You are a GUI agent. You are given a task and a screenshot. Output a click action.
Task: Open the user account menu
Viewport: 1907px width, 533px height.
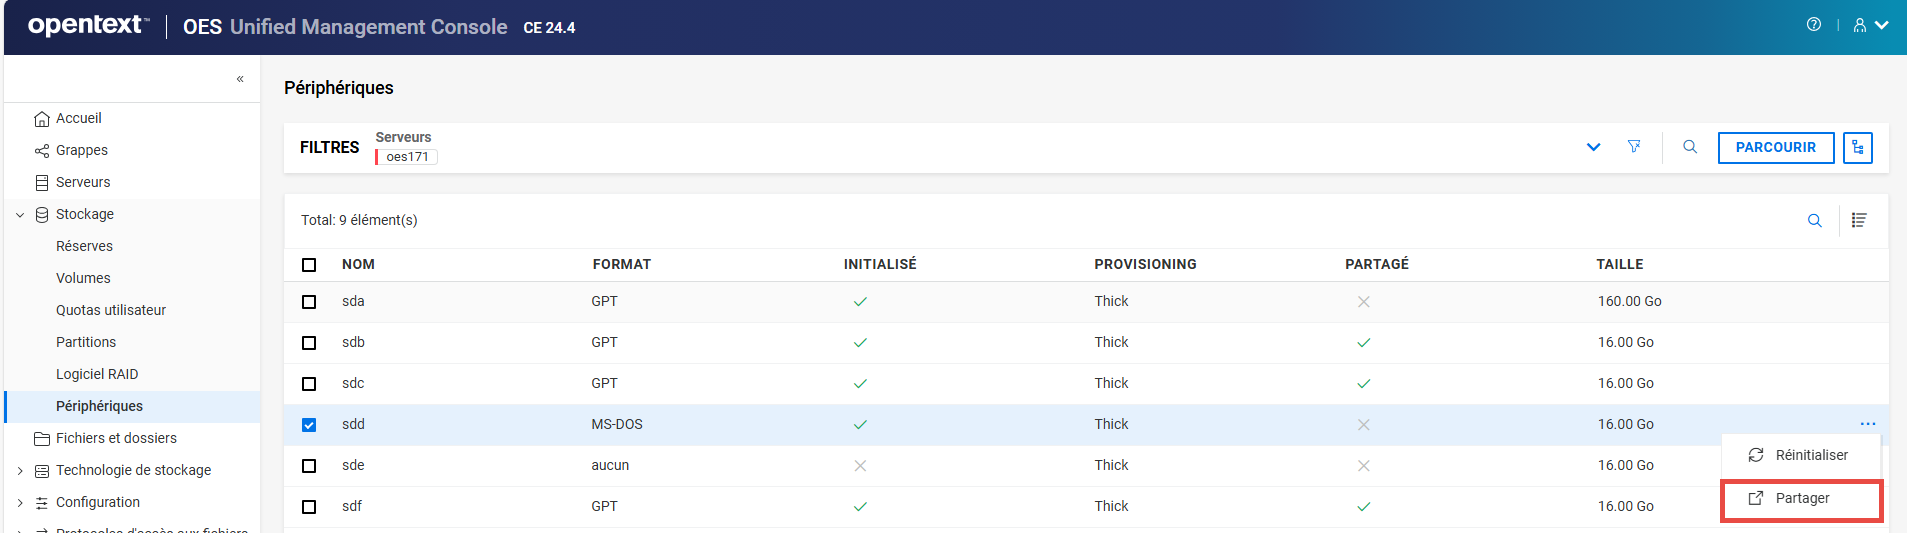point(1869,25)
